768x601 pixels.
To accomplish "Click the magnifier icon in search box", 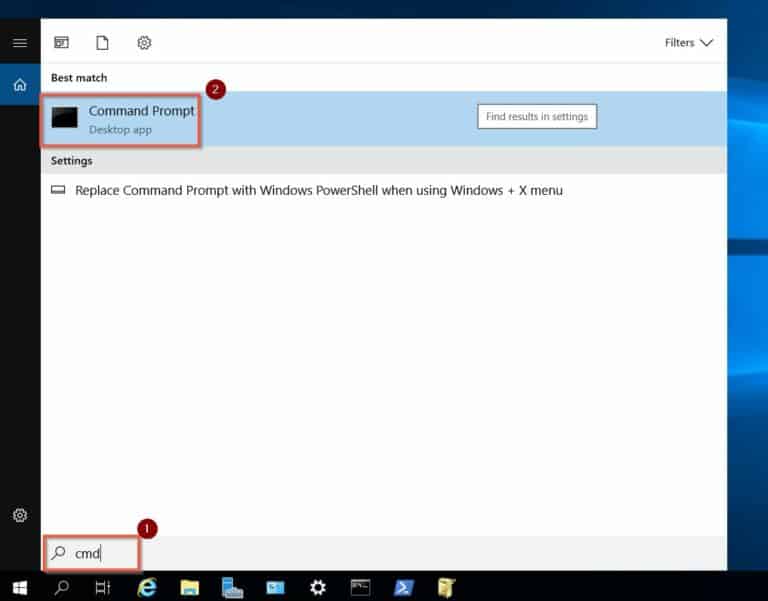I will (x=58, y=553).
